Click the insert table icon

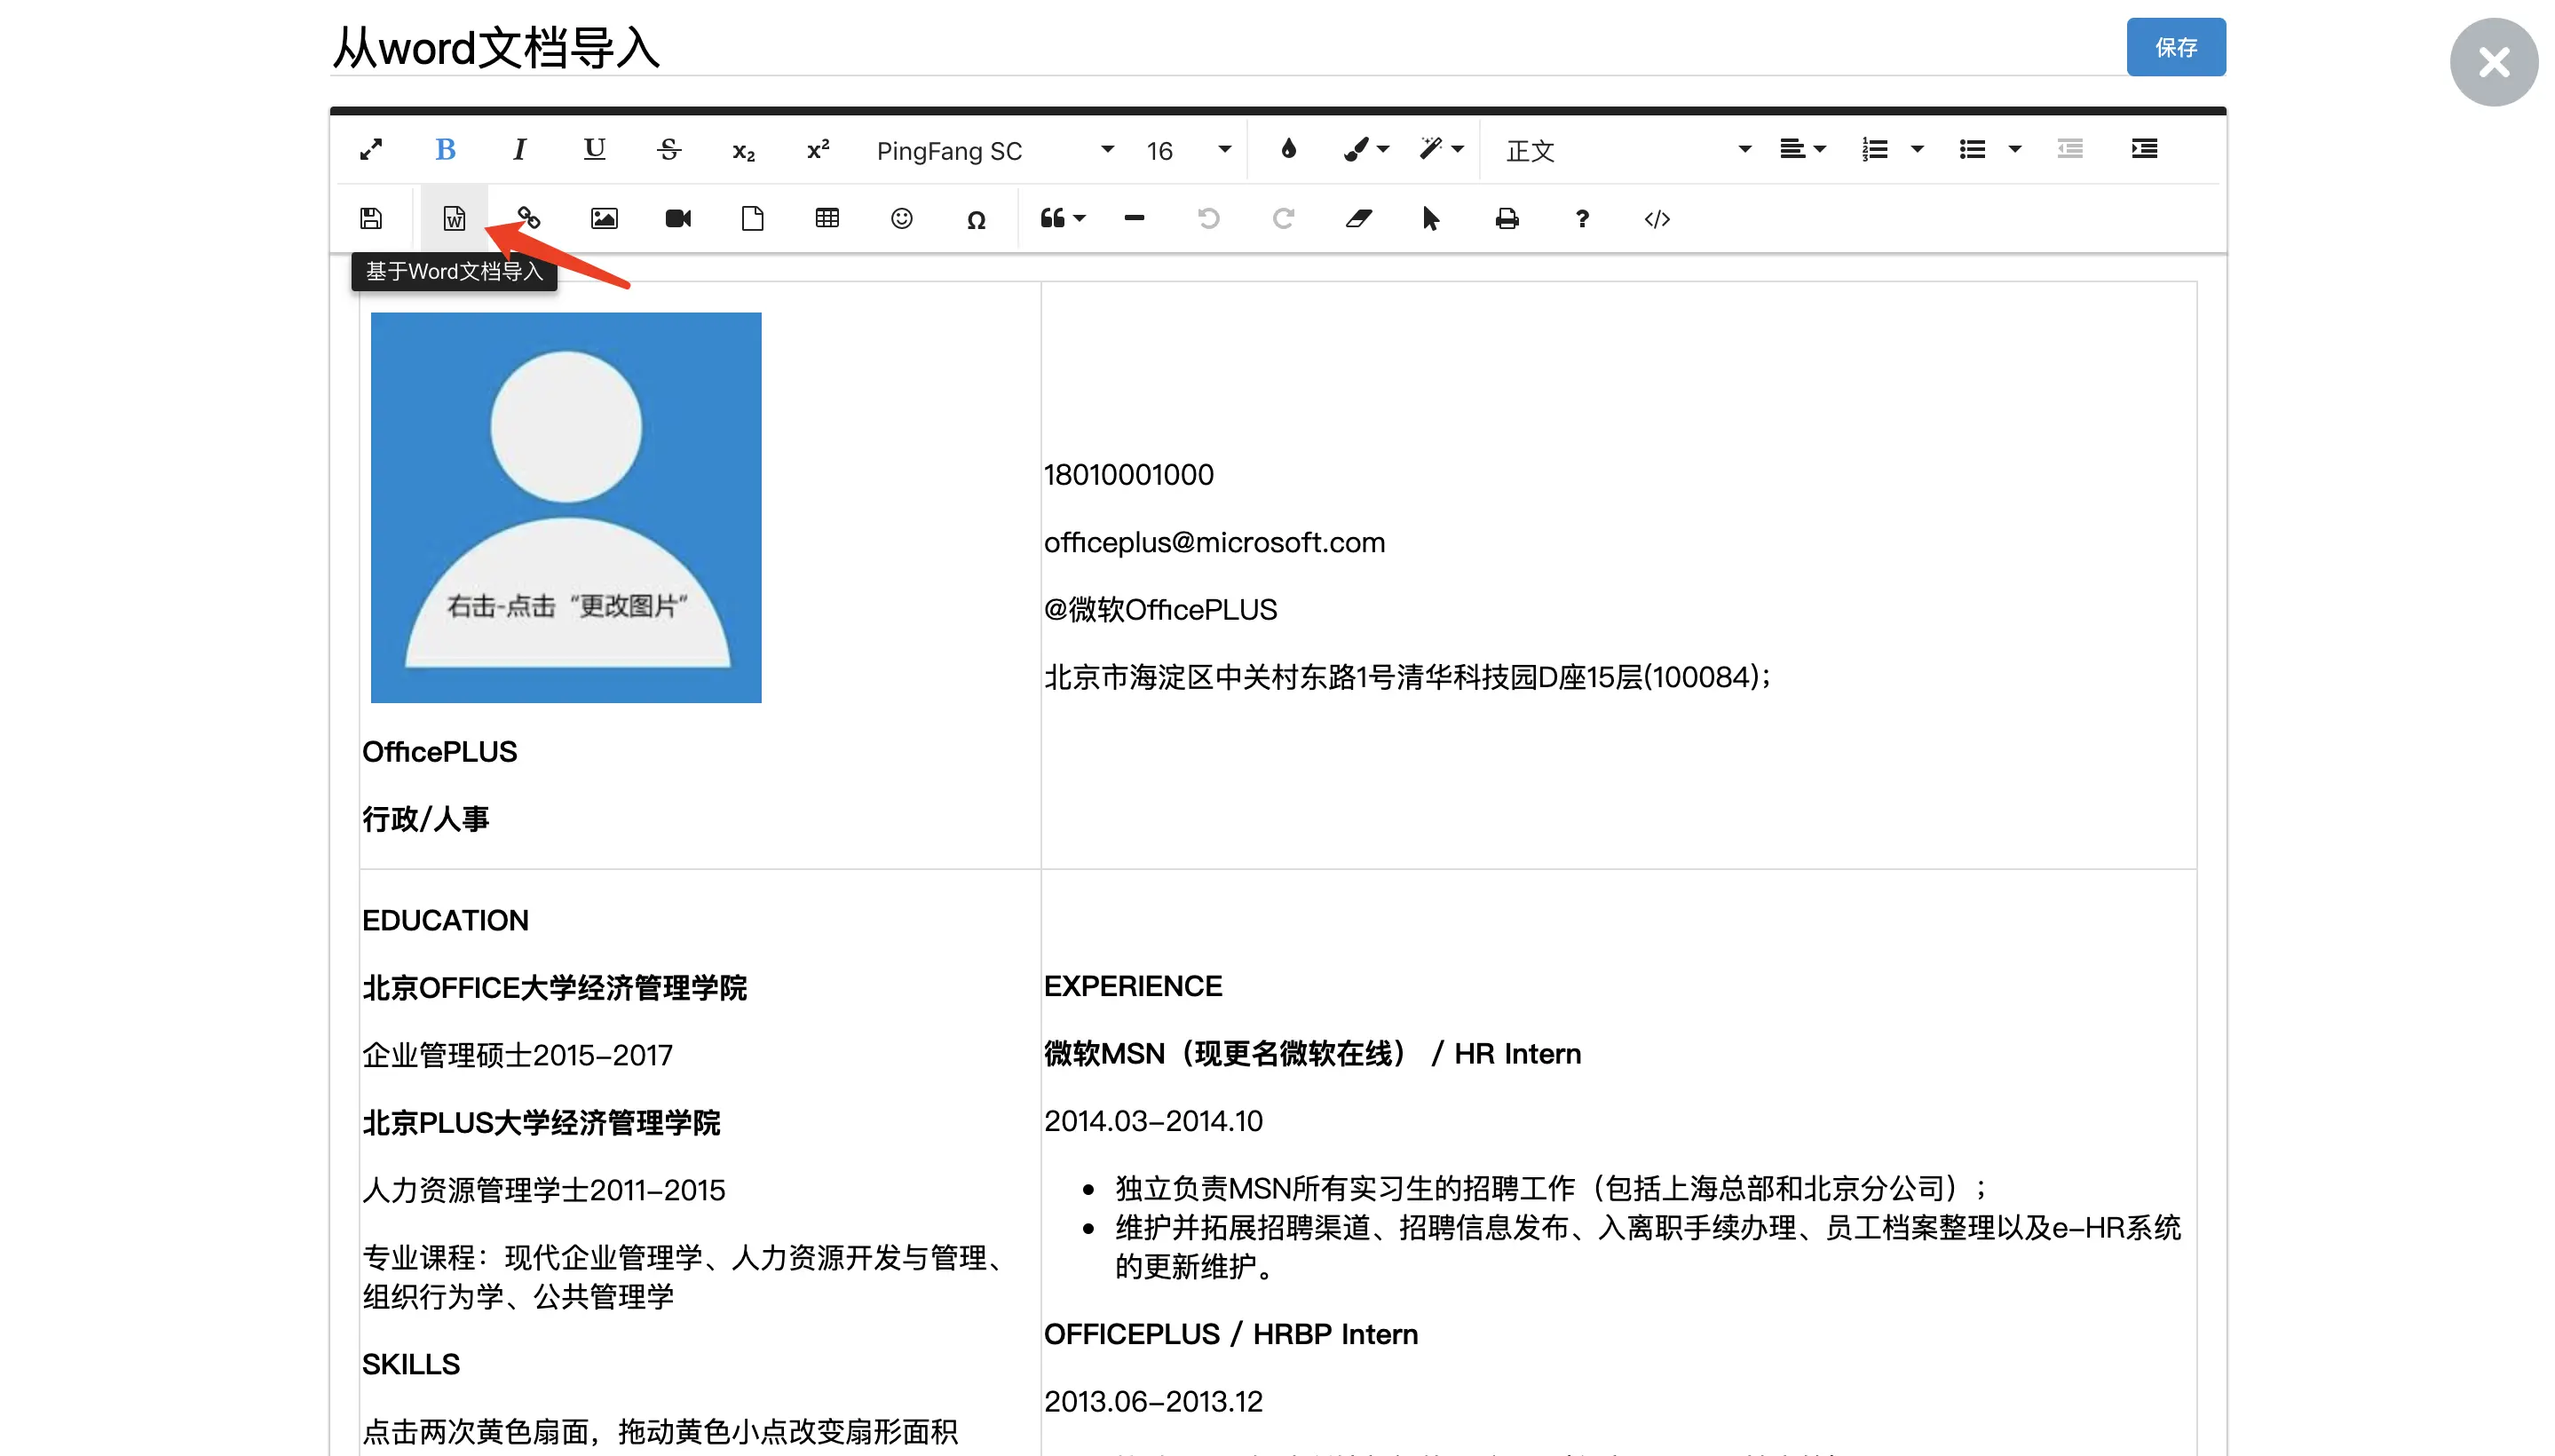[827, 219]
